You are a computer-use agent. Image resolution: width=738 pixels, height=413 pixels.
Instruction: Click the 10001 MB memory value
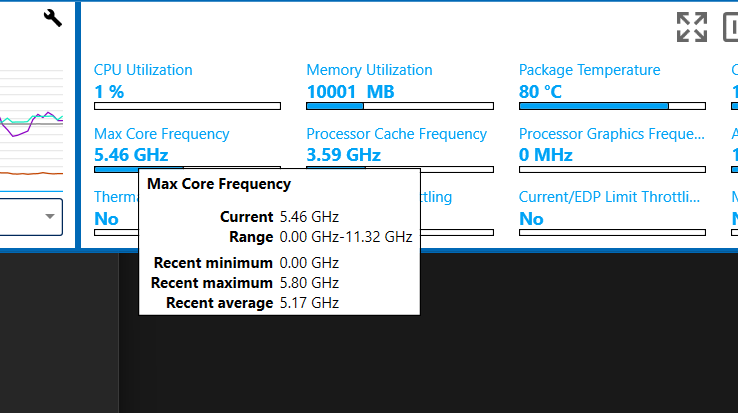[x=350, y=92]
